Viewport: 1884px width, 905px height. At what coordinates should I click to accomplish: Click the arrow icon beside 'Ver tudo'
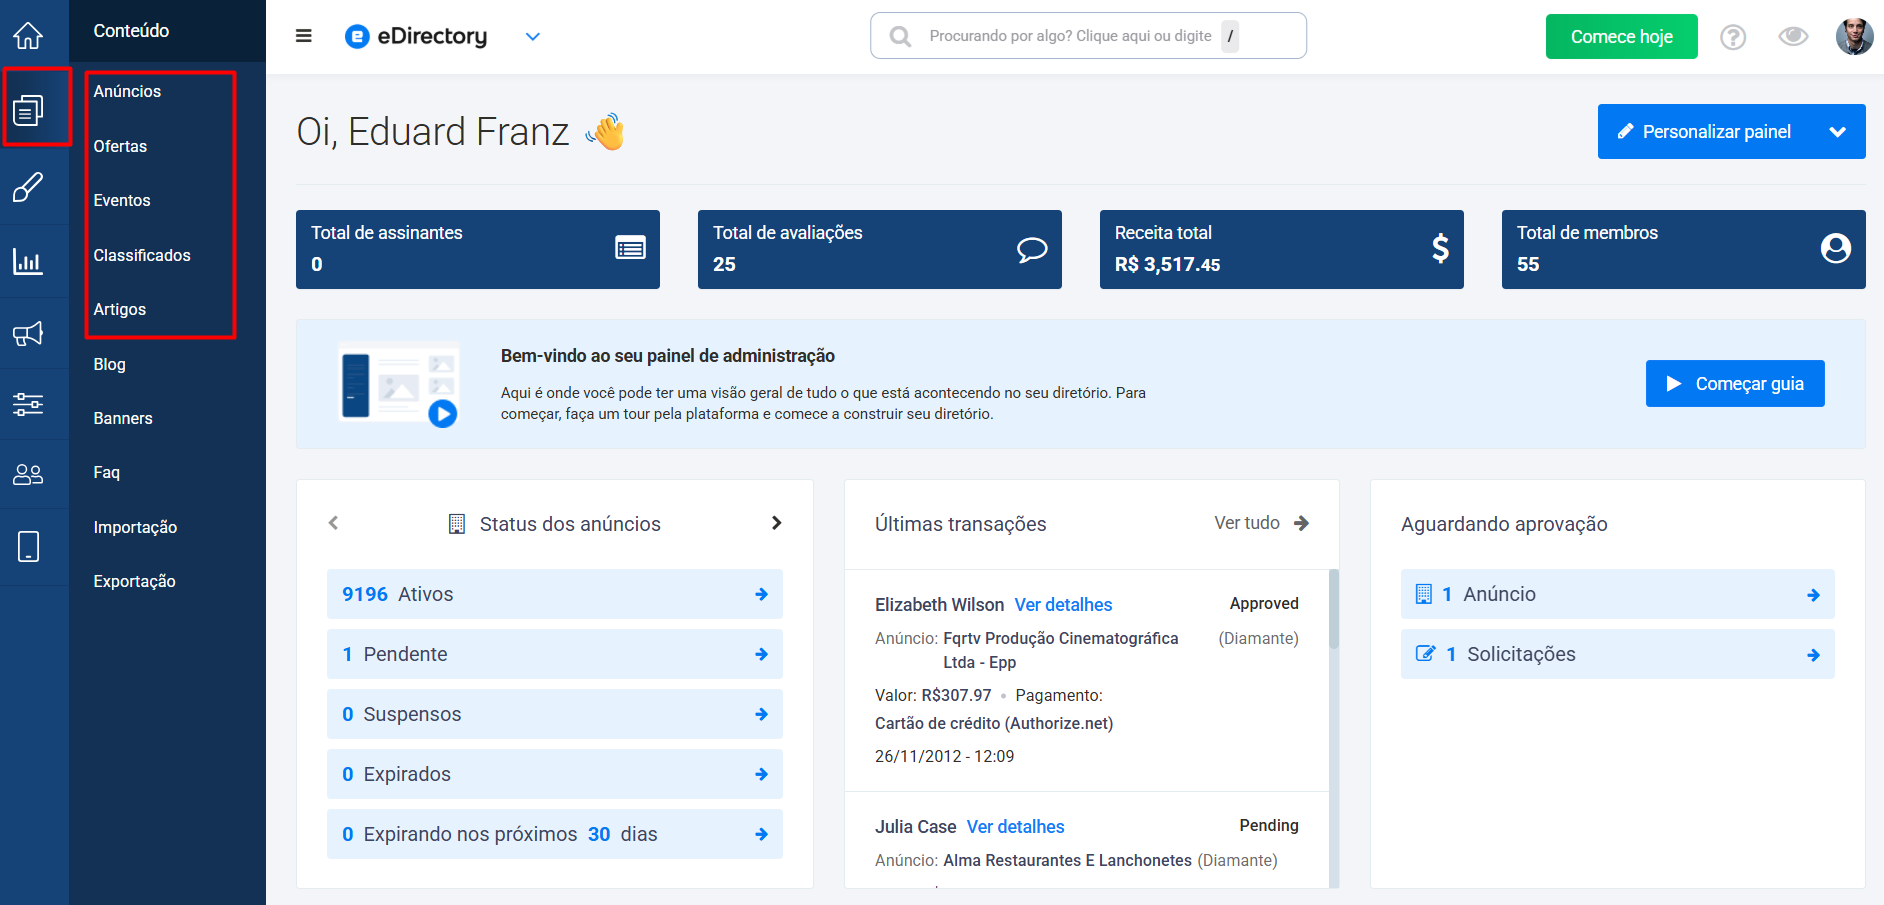(1301, 523)
